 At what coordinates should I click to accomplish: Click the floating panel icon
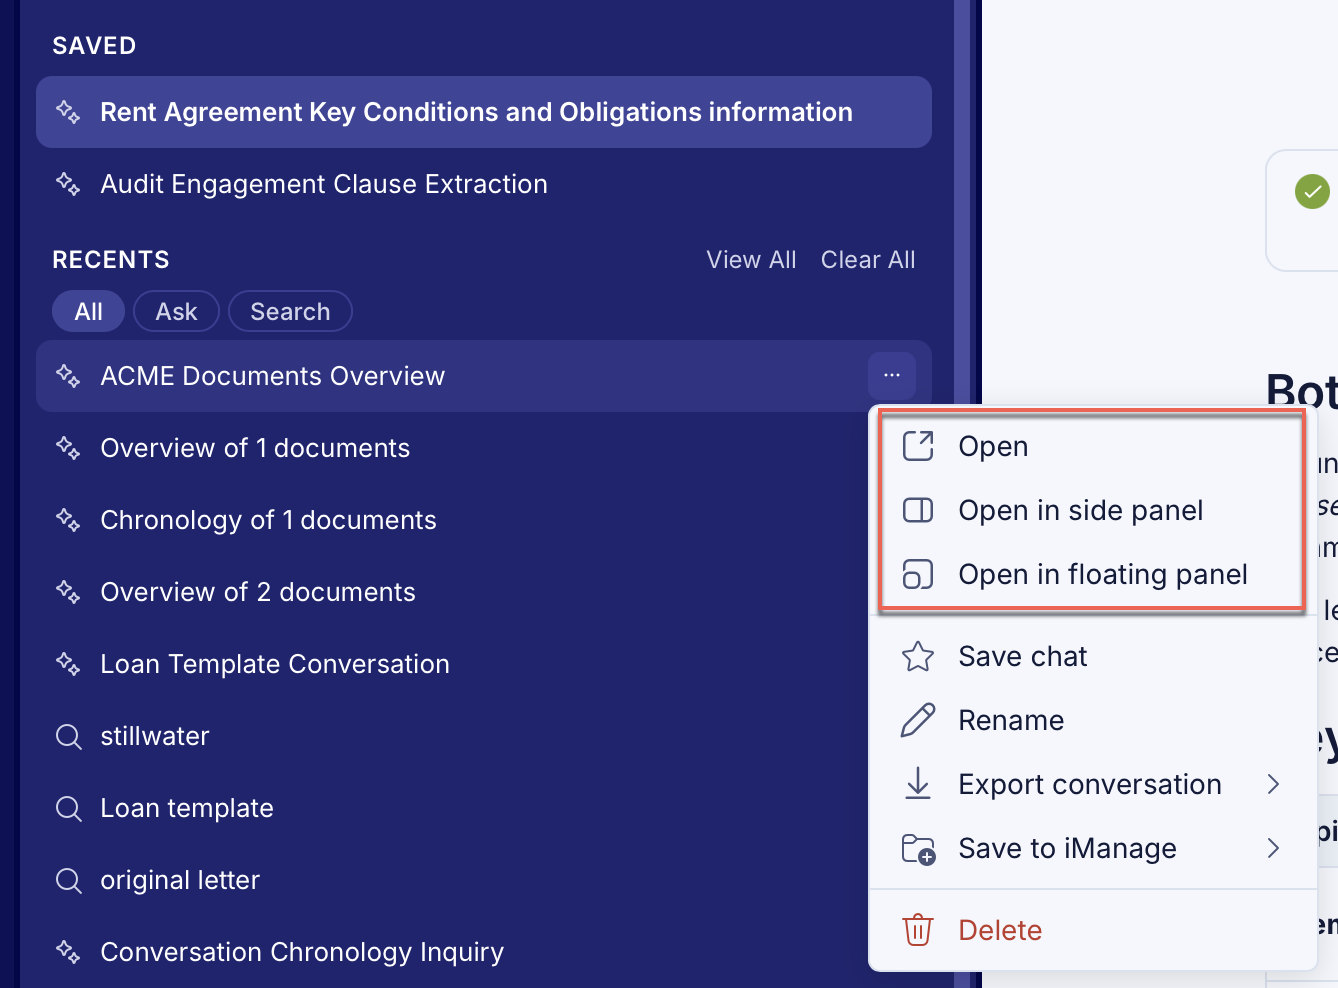click(x=918, y=575)
